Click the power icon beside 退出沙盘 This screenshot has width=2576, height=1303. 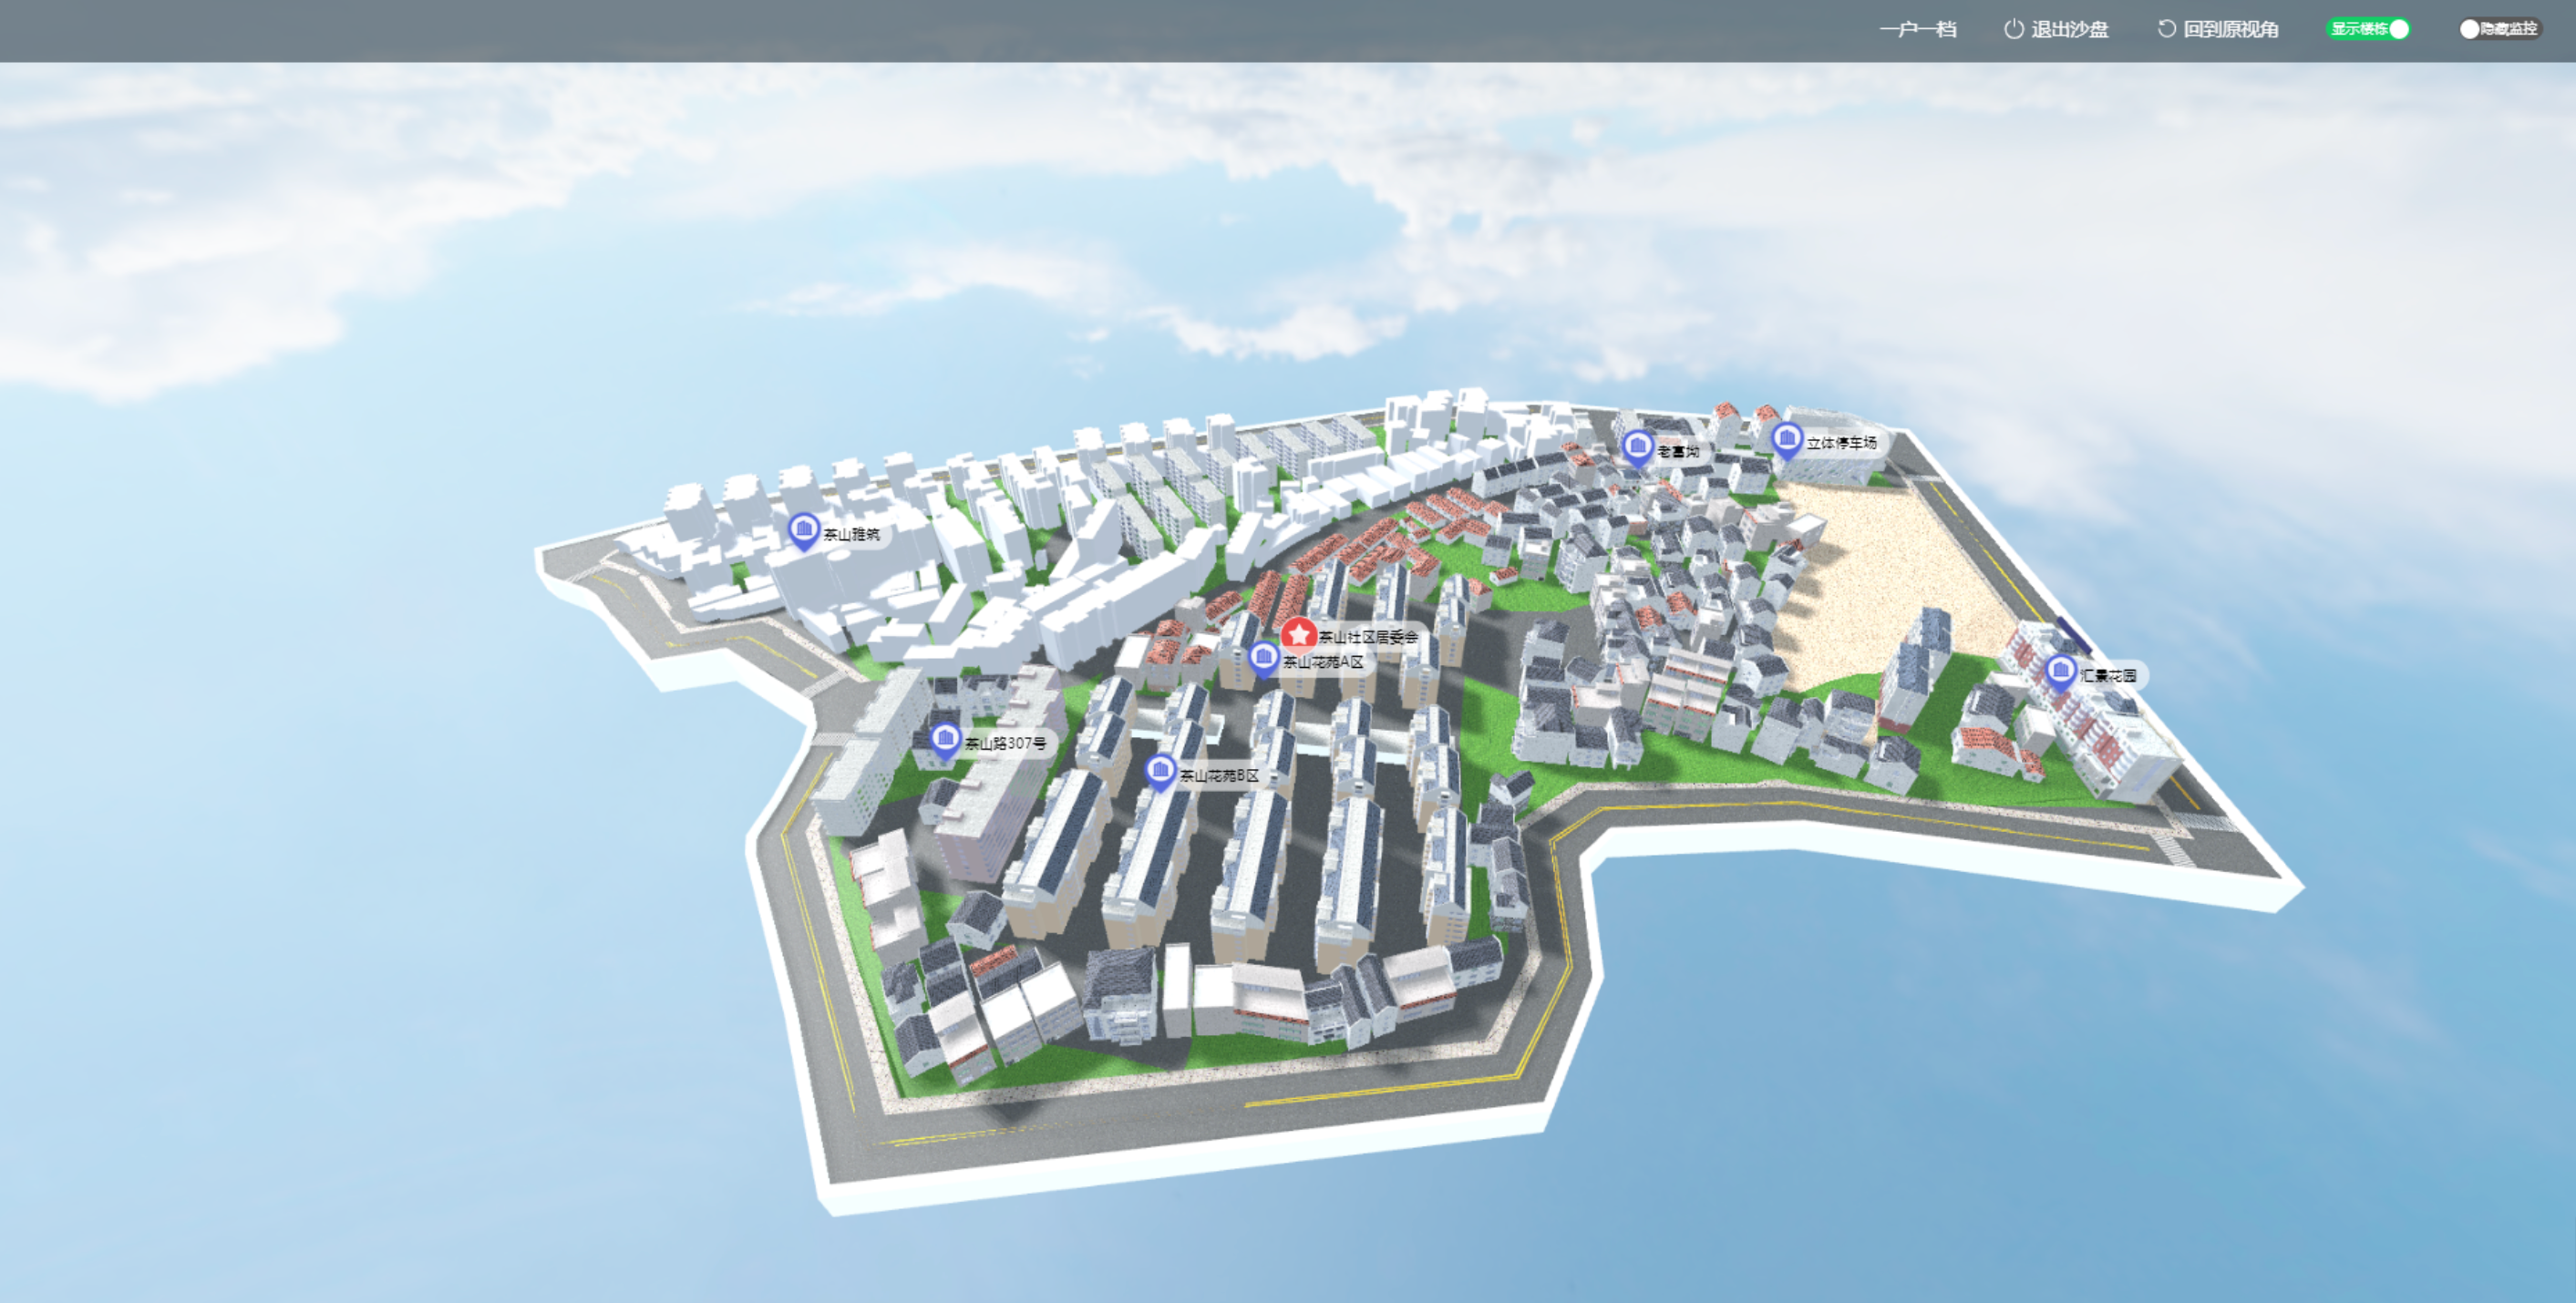click(2013, 29)
